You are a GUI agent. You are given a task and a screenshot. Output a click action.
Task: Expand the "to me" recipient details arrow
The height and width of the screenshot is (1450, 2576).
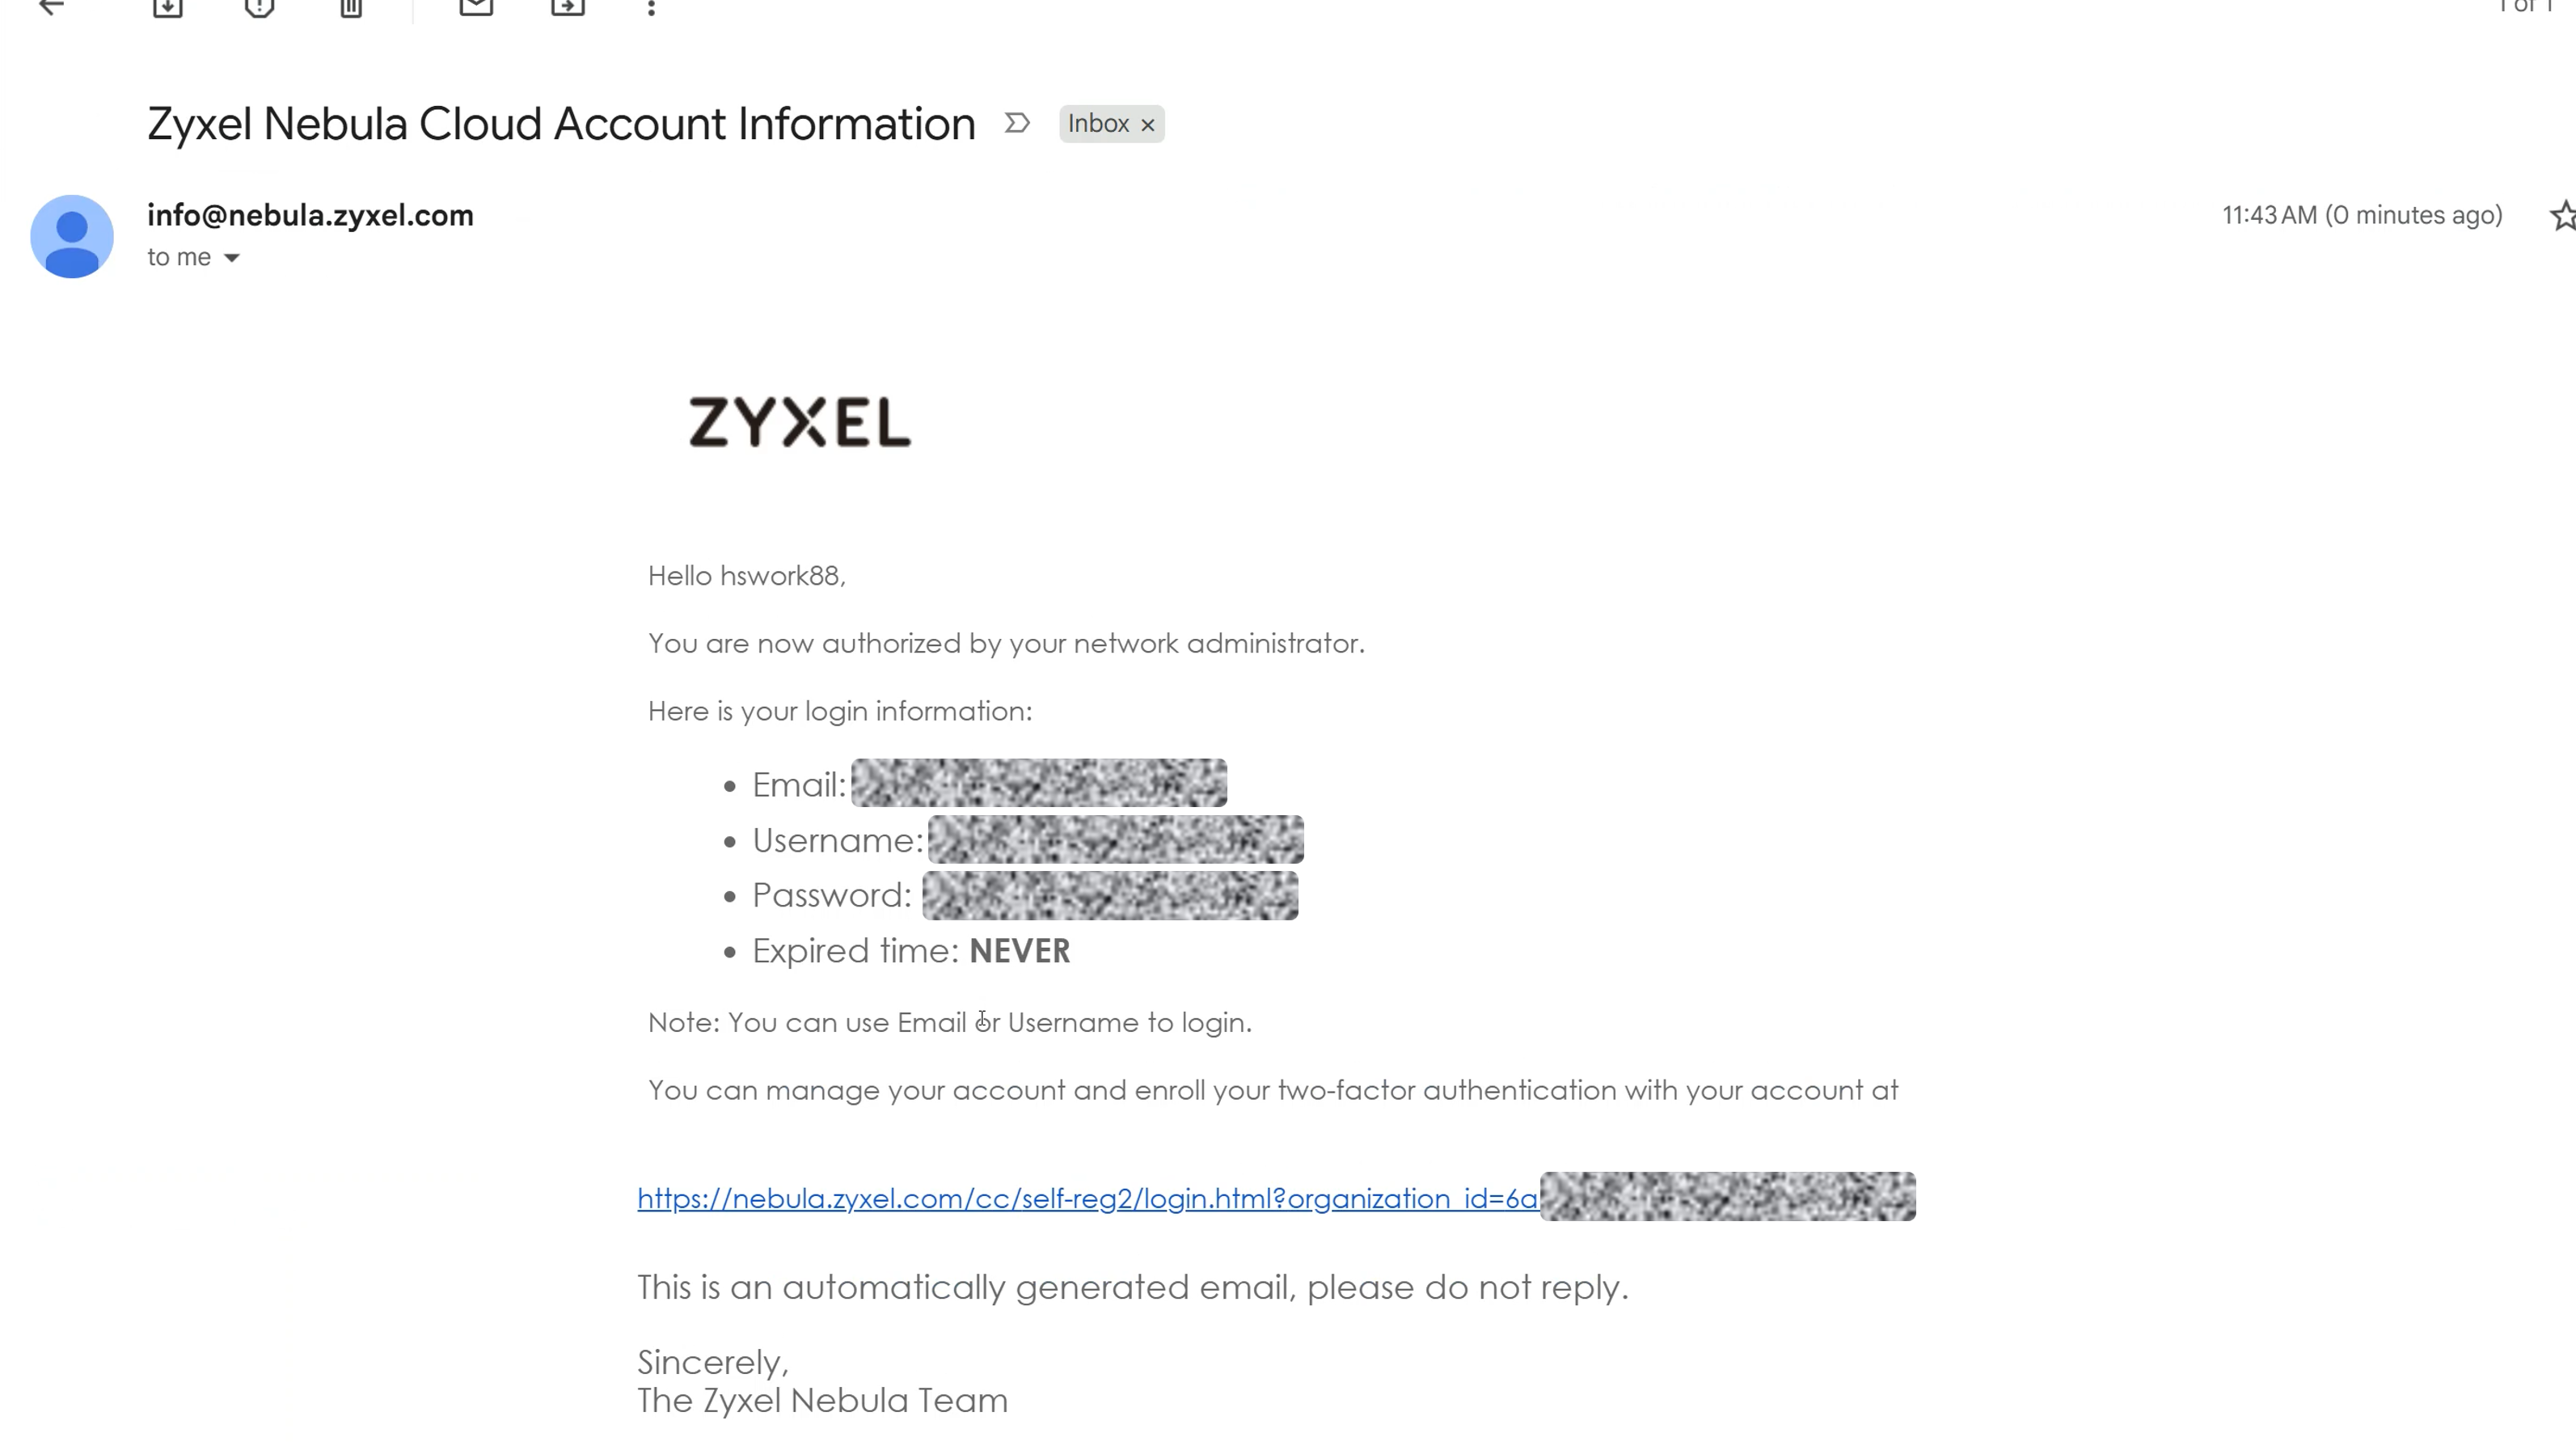[232, 258]
